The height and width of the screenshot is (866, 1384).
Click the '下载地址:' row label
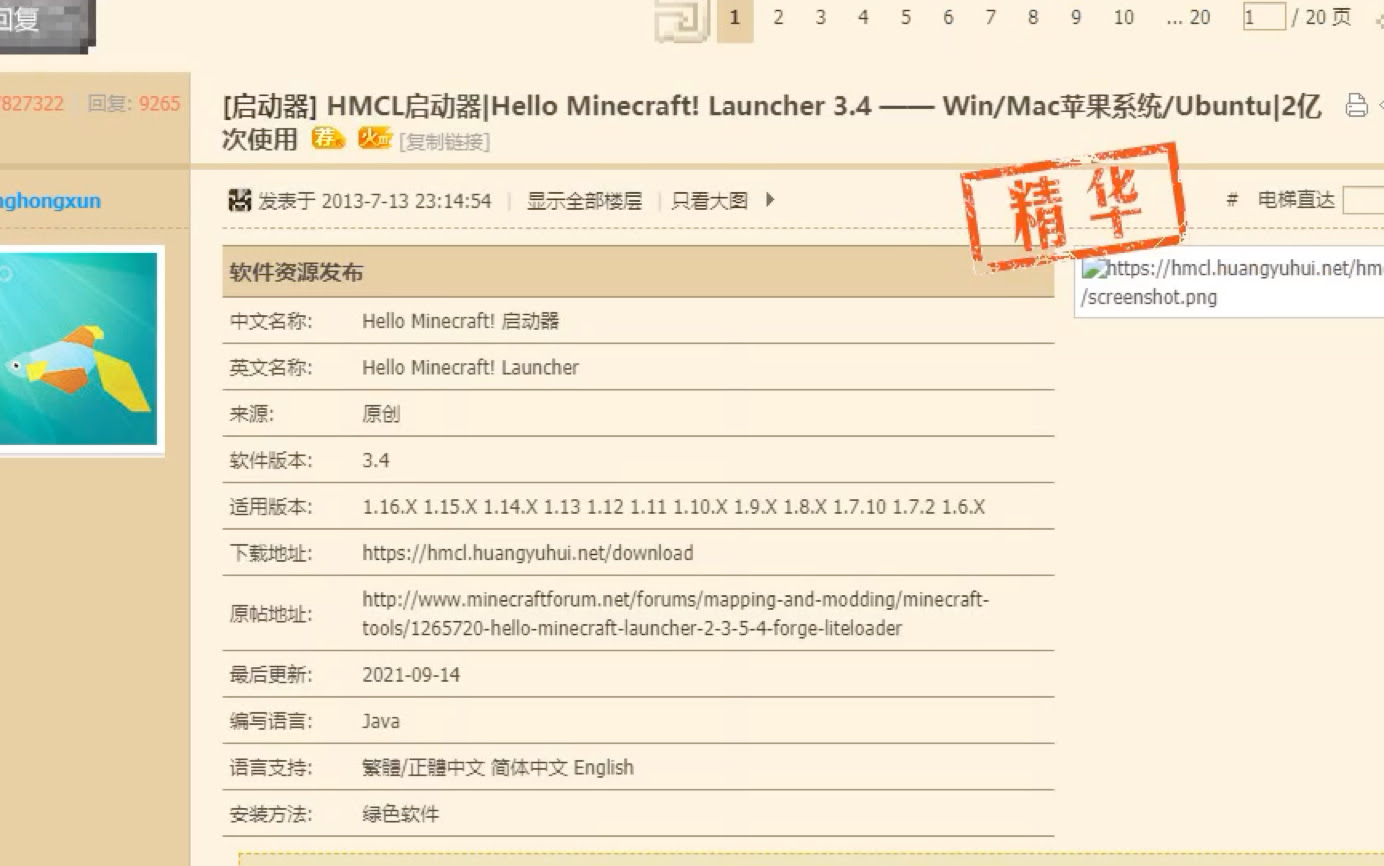pyautogui.click(x=271, y=553)
